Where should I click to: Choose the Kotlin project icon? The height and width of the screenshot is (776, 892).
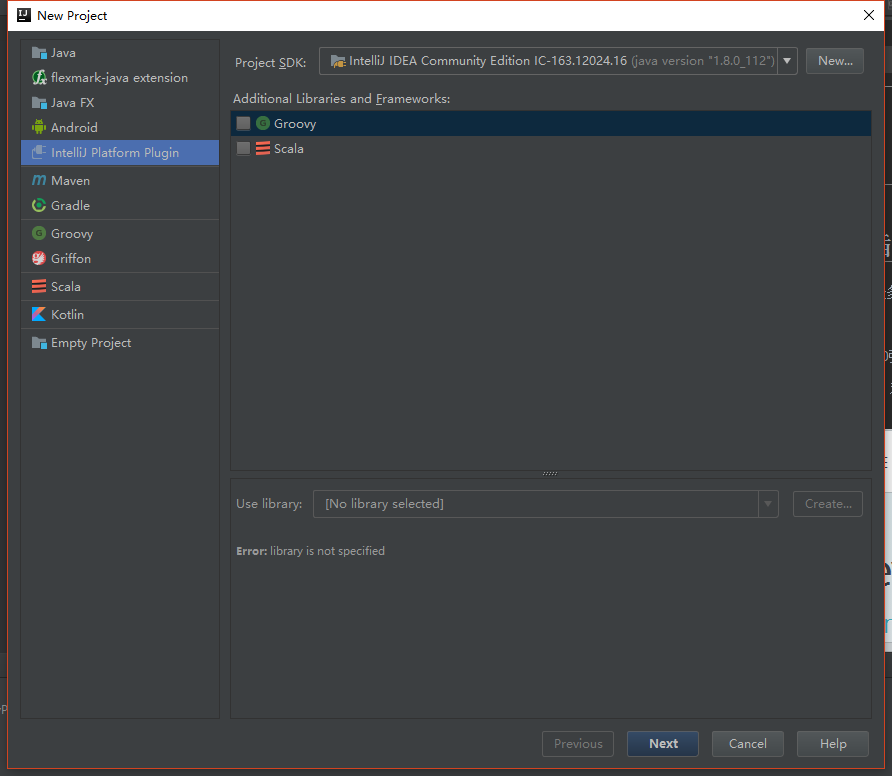(x=39, y=314)
